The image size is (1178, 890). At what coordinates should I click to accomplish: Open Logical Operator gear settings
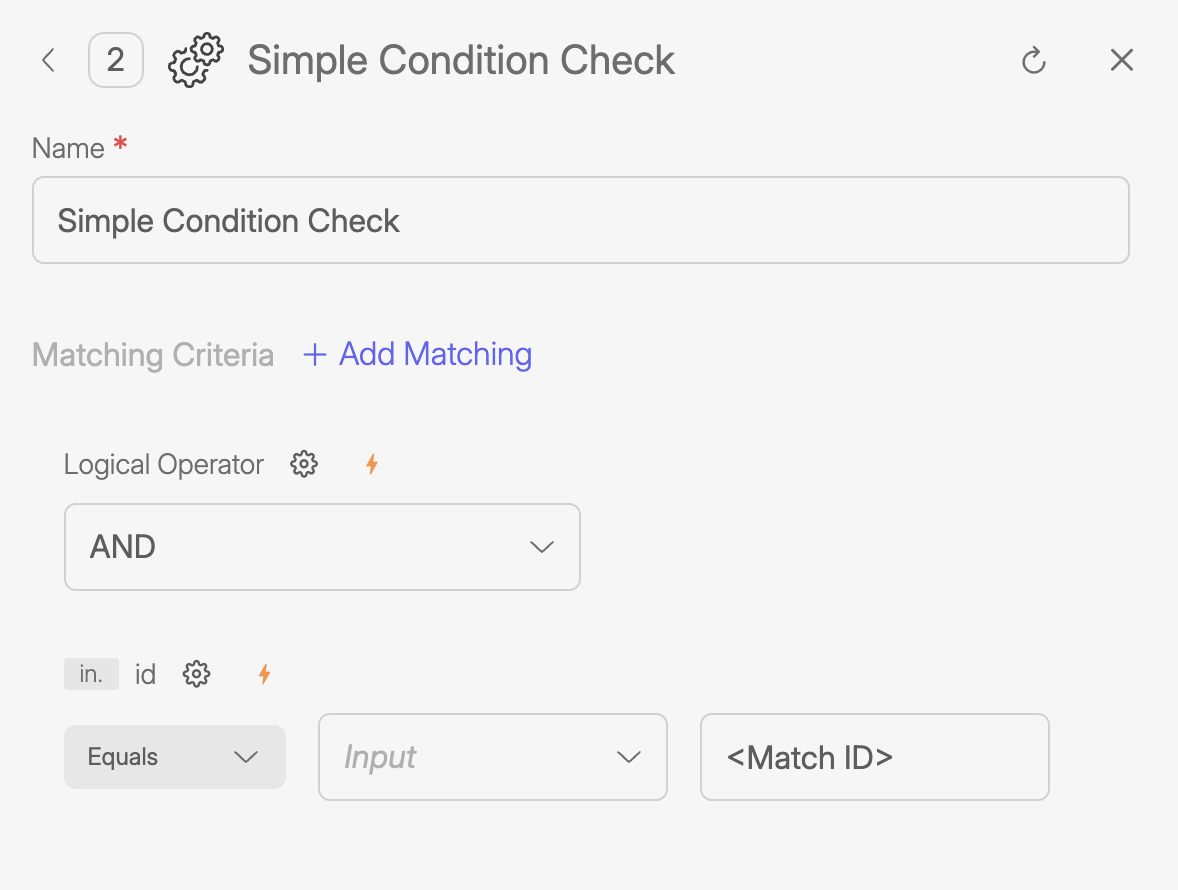click(x=304, y=464)
